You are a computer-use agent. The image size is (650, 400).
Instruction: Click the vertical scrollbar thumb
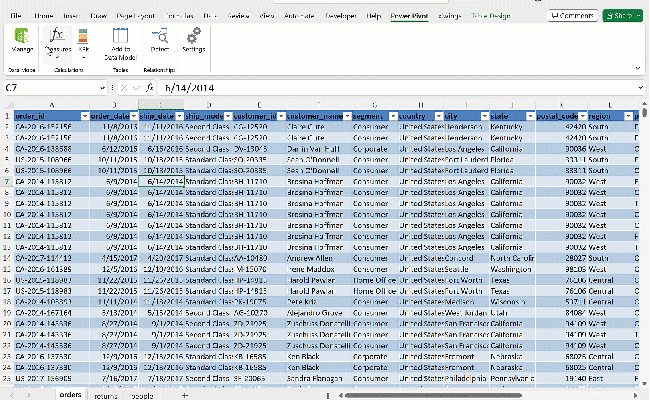tap(644, 112)
